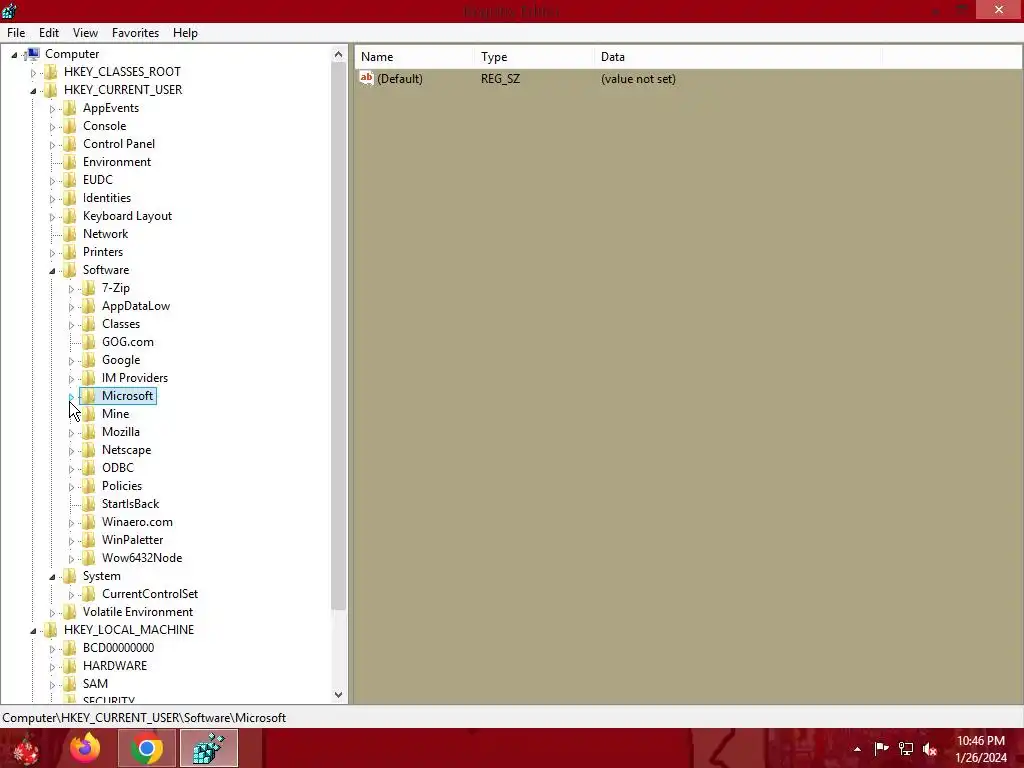This screenshot has width=1024, height=768.
Task: Click the Google folder icon
Action: tap(88, 360)
